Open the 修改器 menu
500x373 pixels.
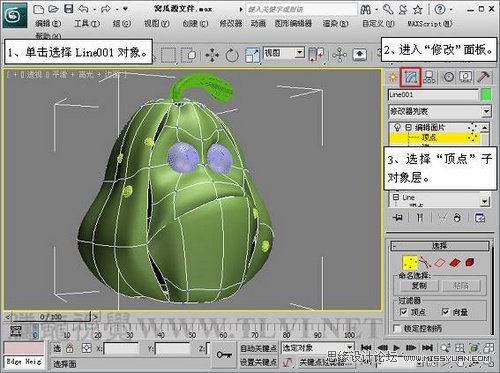pyautogui.click(x=231, y=24)
